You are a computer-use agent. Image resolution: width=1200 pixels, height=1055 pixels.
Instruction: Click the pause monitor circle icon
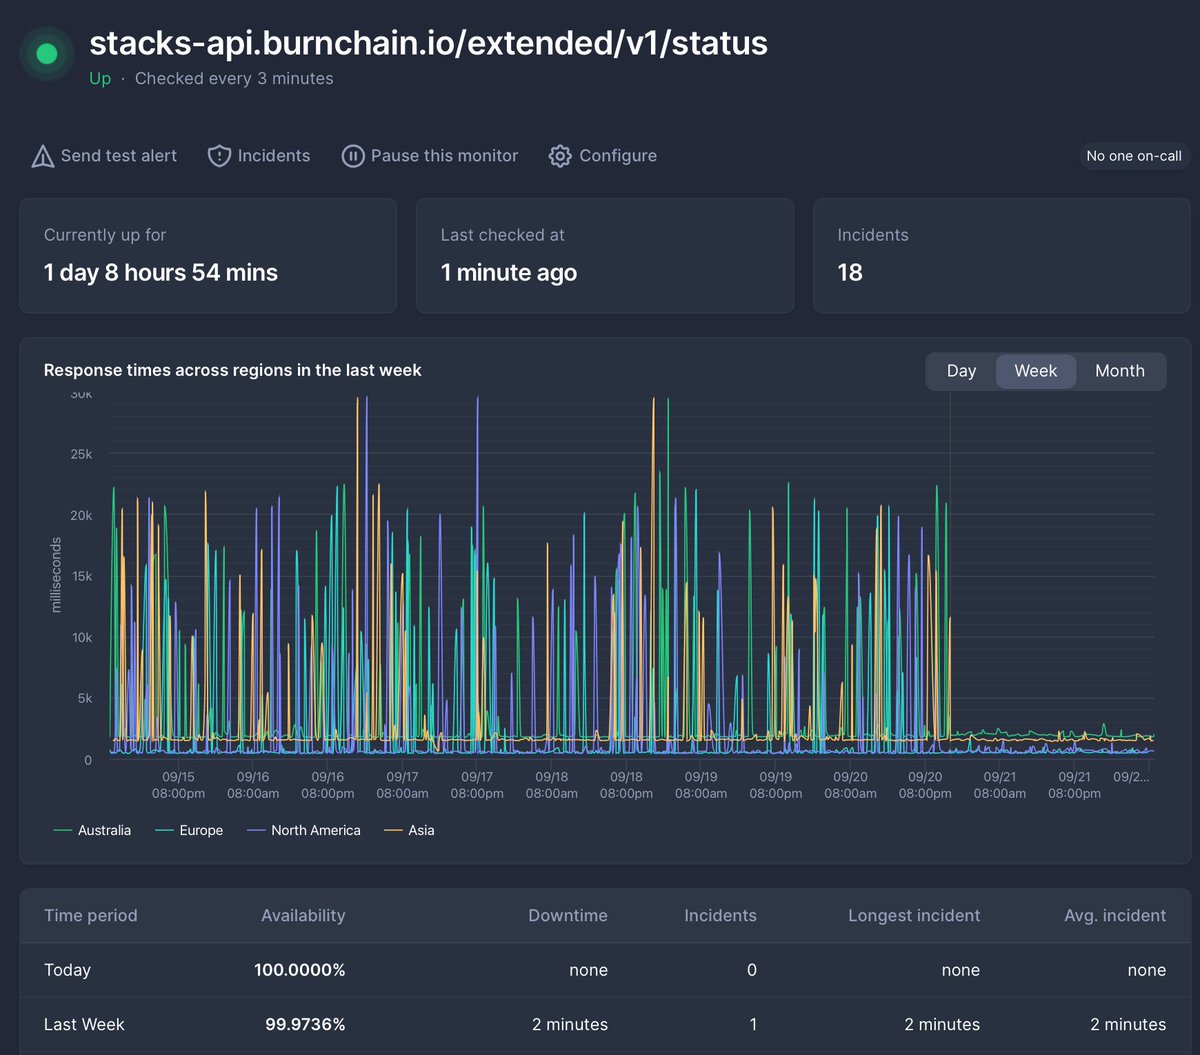[352, 156]
